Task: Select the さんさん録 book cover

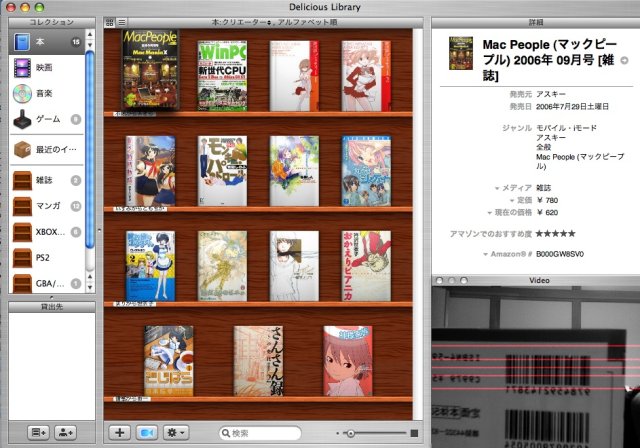Action: (x=259, y=361)
